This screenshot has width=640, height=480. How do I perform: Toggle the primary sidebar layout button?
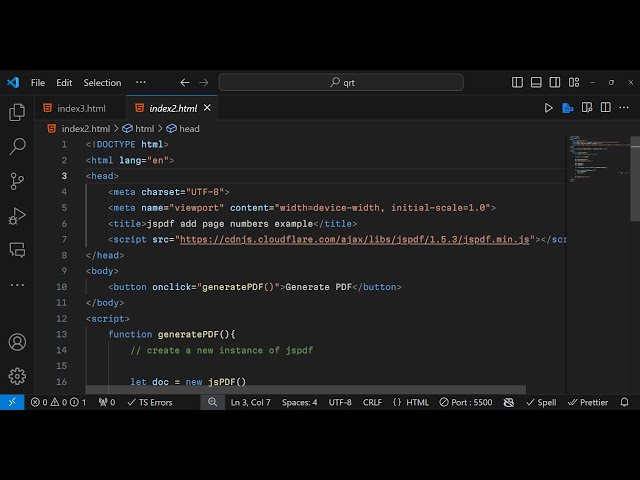pyautogui.click(x=517, y=83)
